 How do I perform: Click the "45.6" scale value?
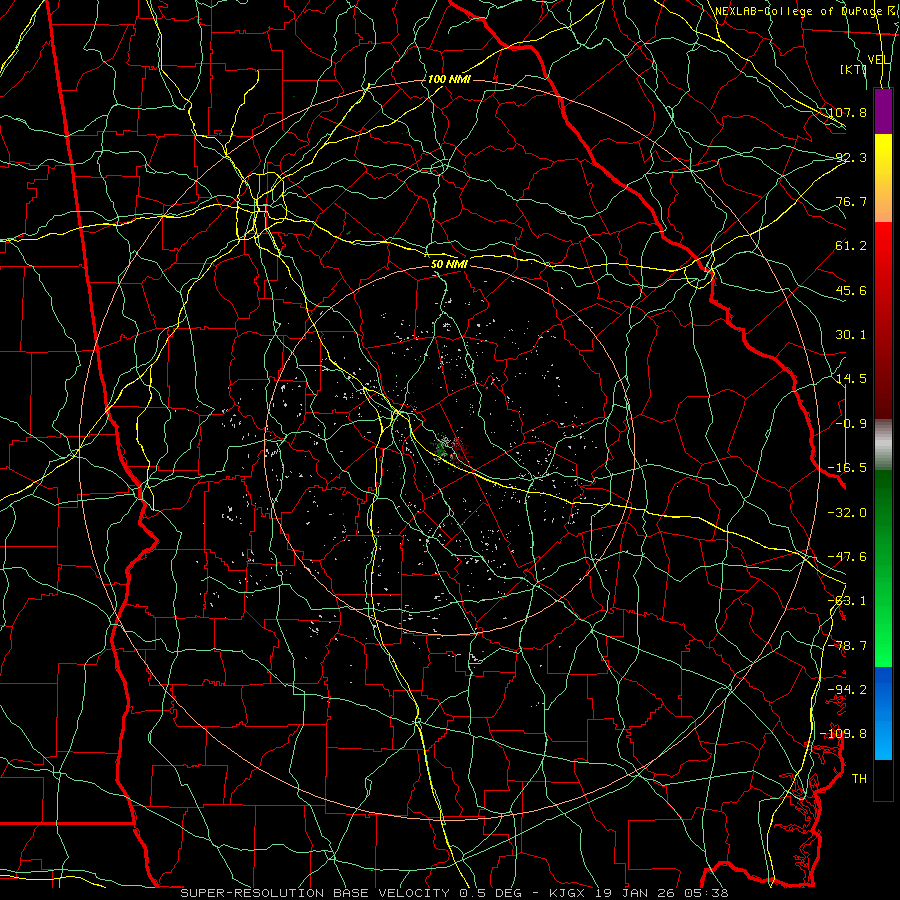tap(851, 290)
